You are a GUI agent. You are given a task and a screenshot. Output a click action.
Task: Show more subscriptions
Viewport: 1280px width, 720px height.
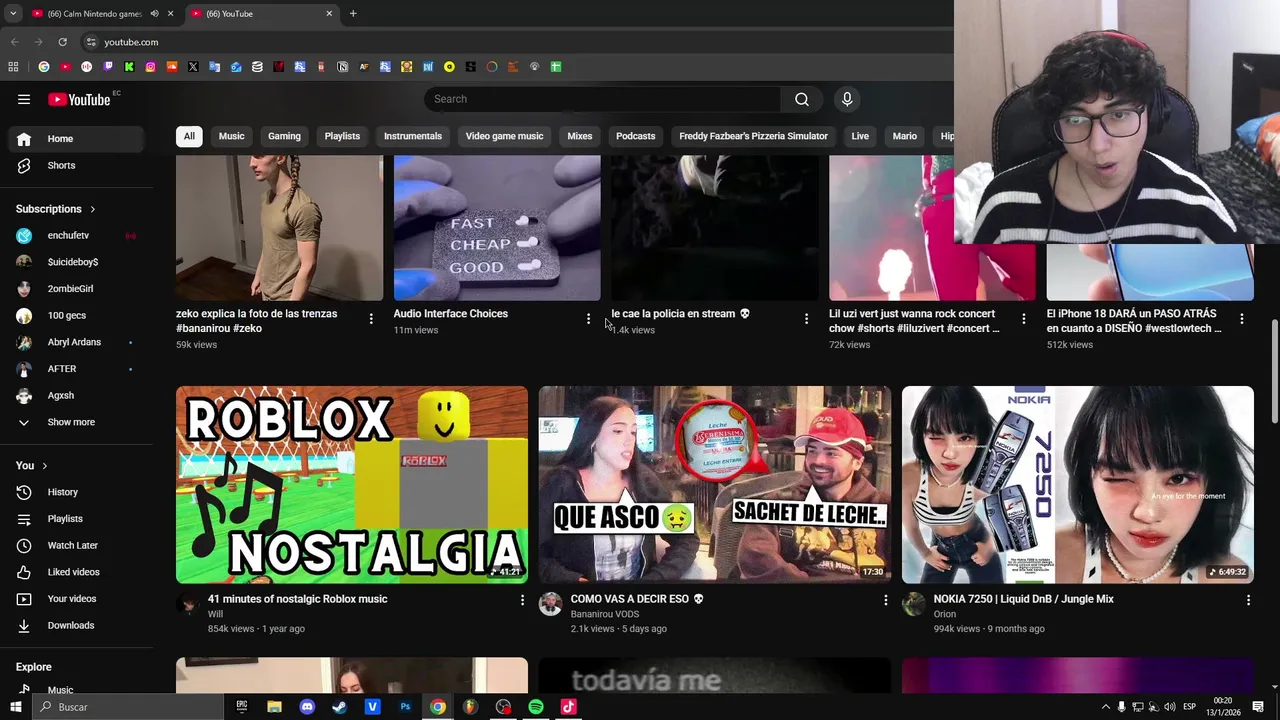(x=76, y=422)
